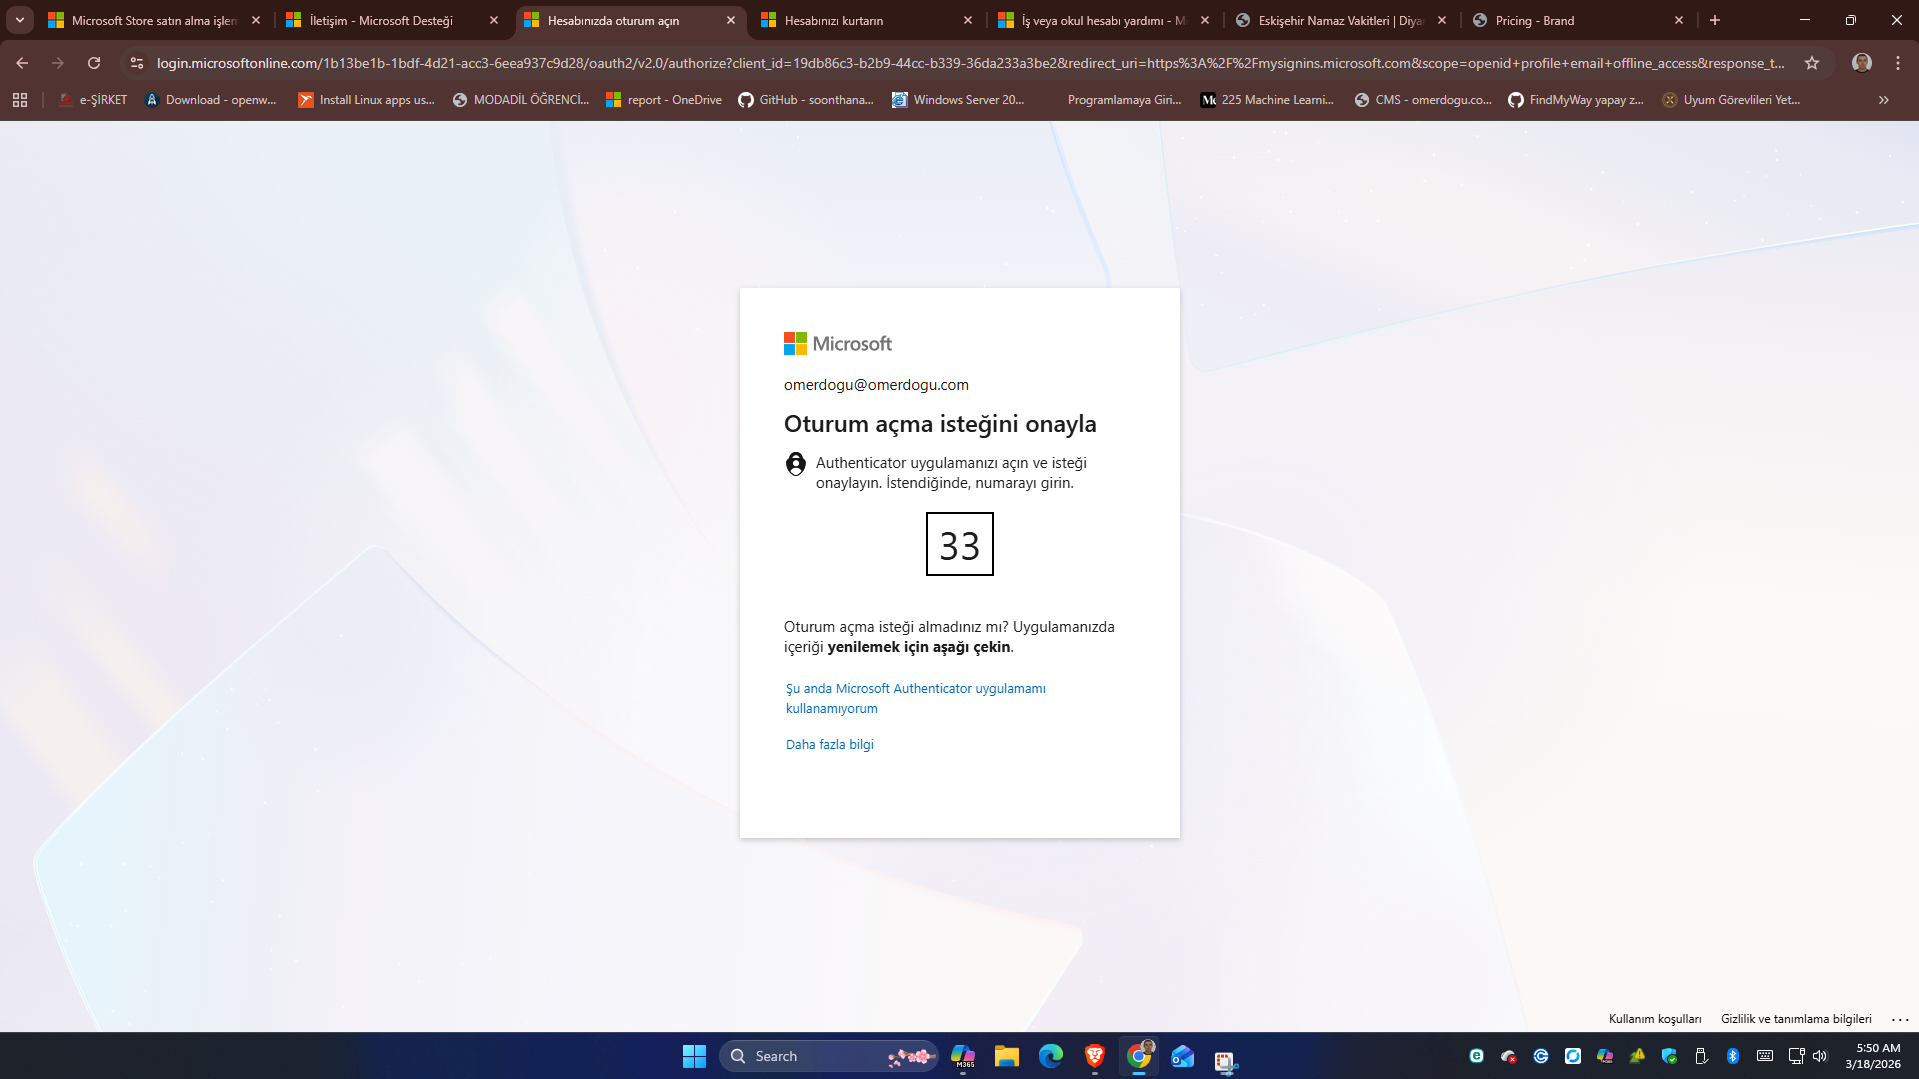Select the Hesabınızda oturum açın tab
1919x1079 pixels.
tap(630, 20)
